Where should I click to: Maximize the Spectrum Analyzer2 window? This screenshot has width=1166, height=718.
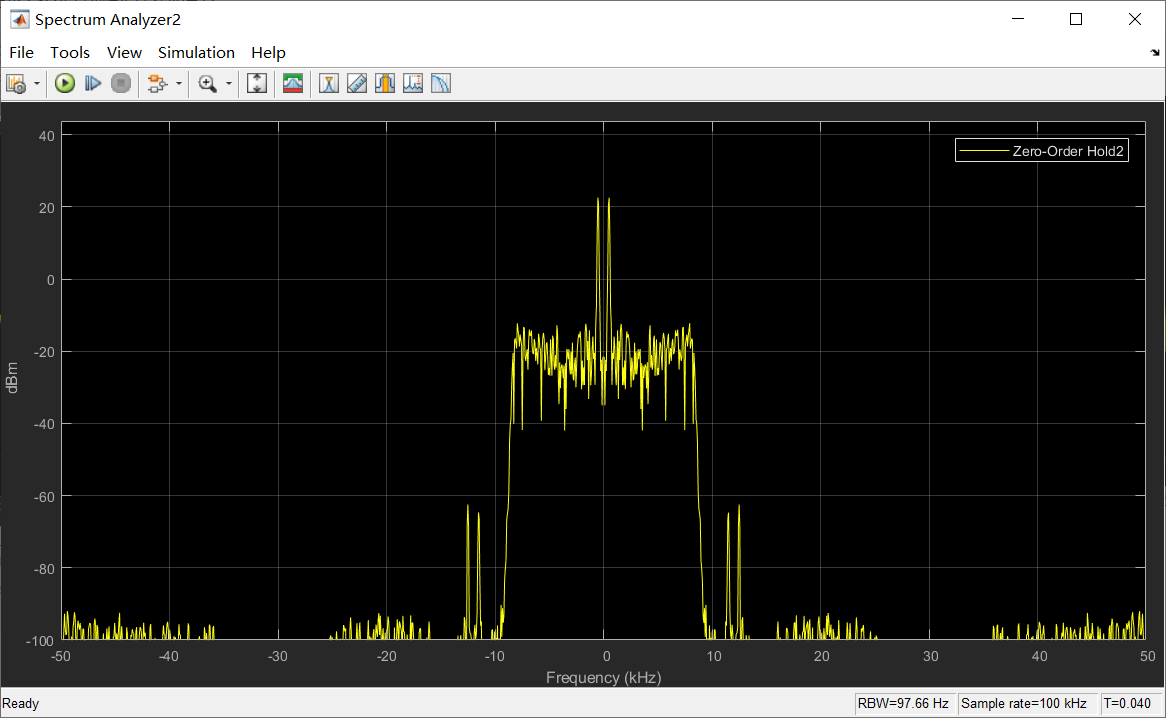(1076, 19)
